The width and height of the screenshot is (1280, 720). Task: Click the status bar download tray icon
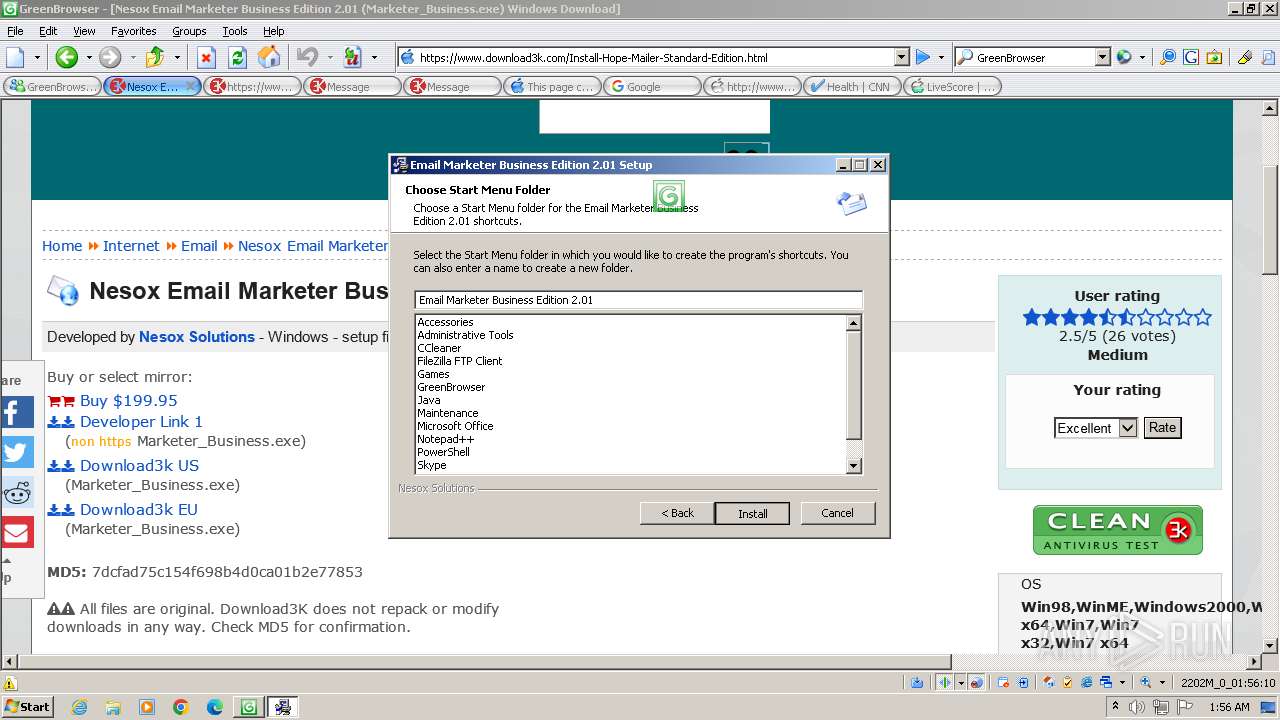[x=918, y=682]
